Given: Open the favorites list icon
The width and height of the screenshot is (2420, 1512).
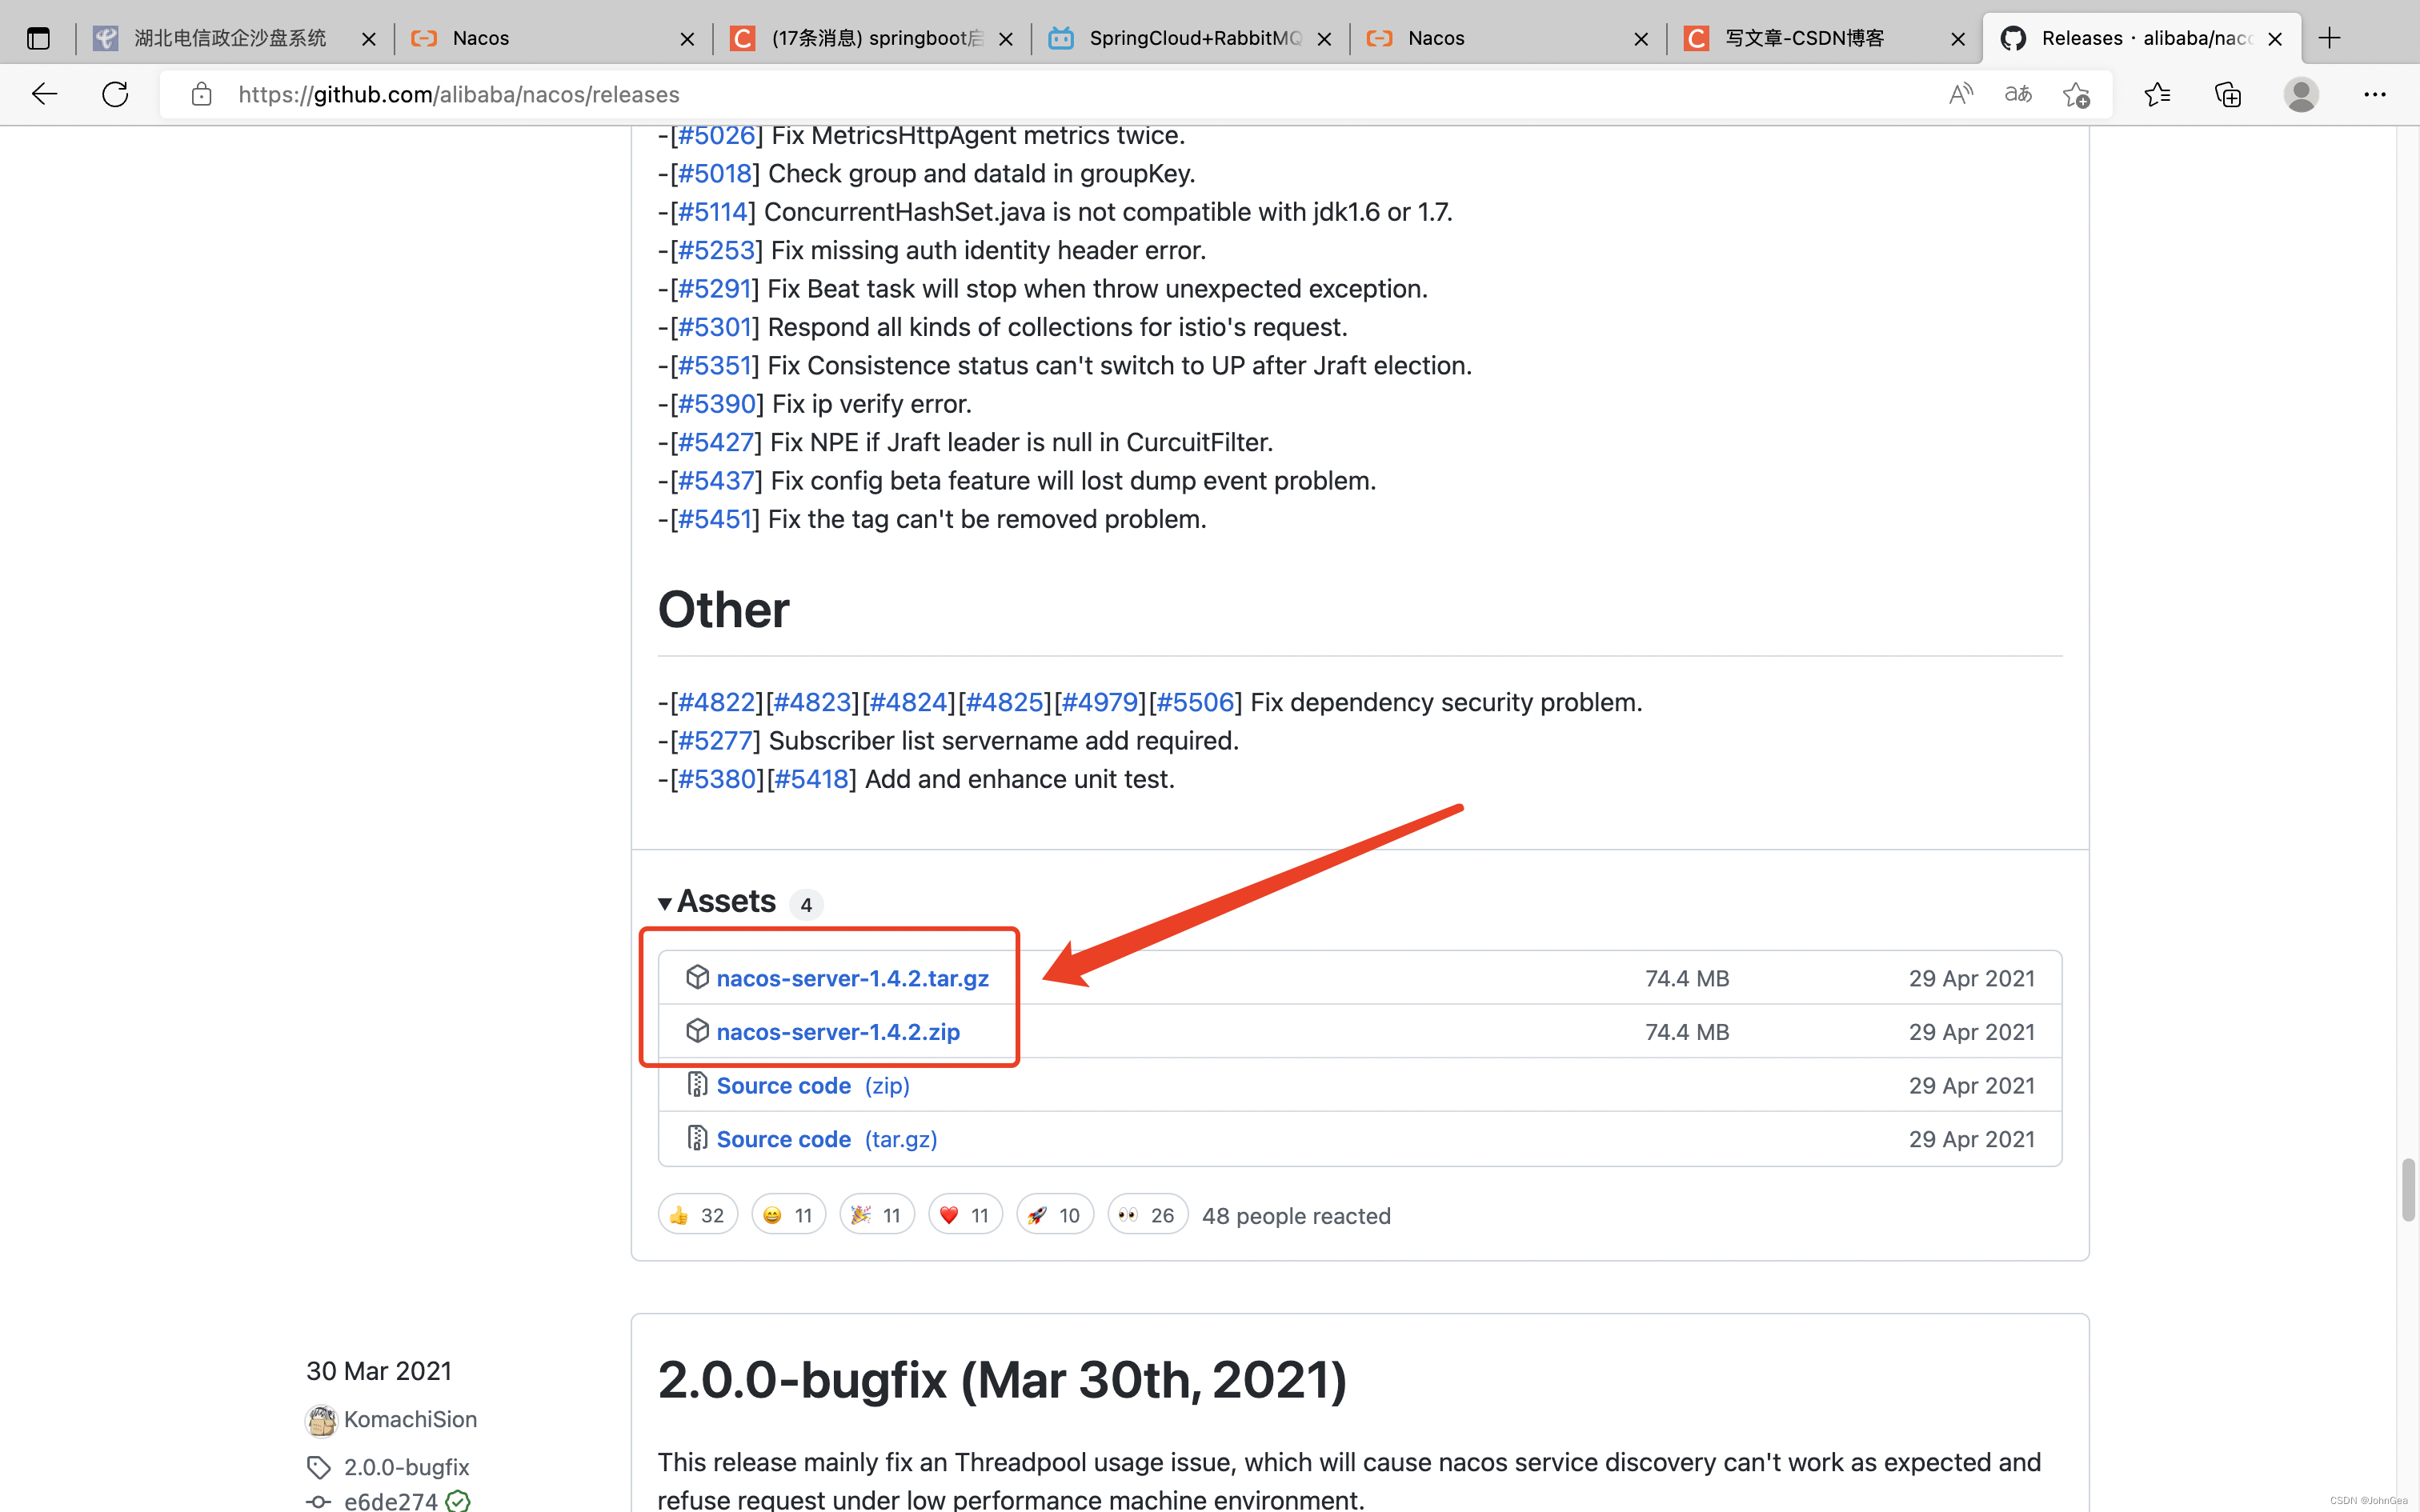Looking at the screenshot, I should click(x=2157, y=94).
